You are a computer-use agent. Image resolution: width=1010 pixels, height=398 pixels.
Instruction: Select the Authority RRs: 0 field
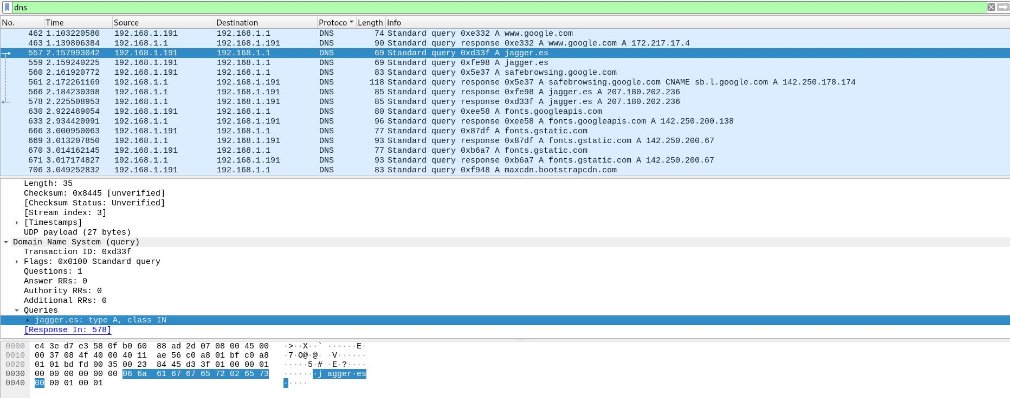tap(62, 290)
